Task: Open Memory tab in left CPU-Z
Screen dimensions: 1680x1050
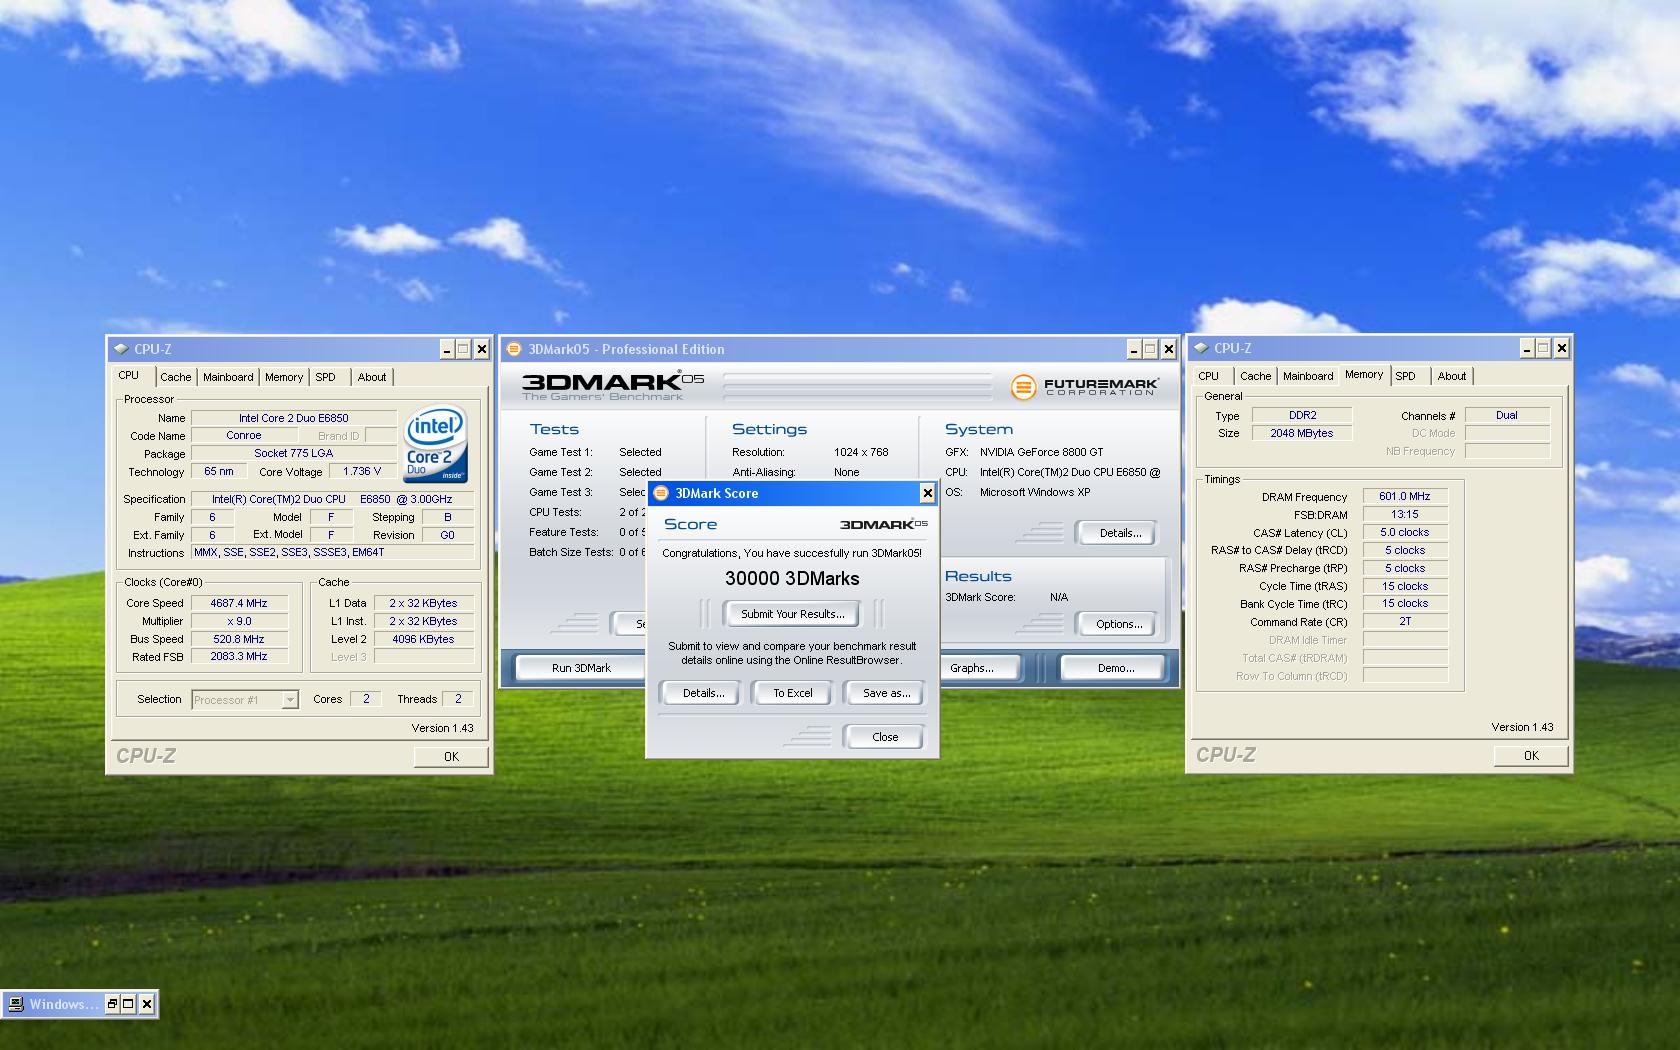Action: click(x=284, y=377)
